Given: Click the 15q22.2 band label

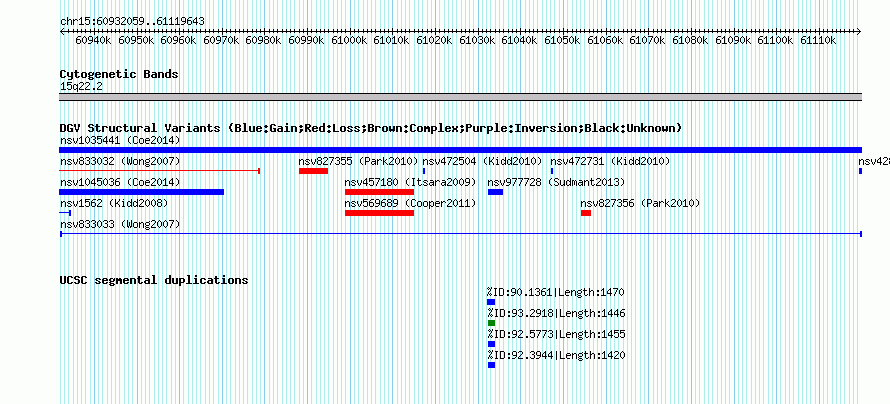Looking at the screenshot, I should [x=81, y=86].
